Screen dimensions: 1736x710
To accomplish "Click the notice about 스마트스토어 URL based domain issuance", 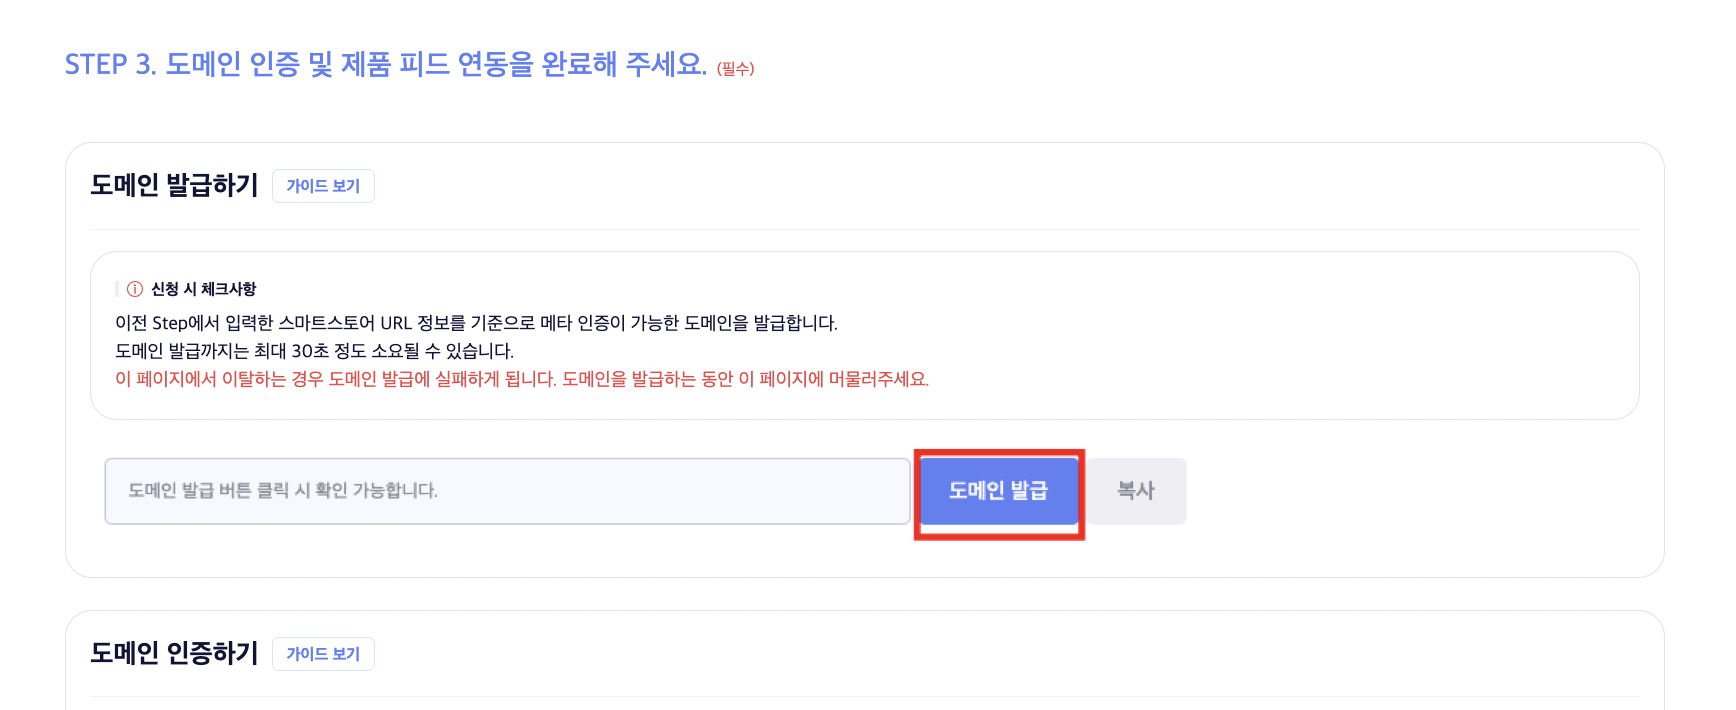I will (478, 323).
